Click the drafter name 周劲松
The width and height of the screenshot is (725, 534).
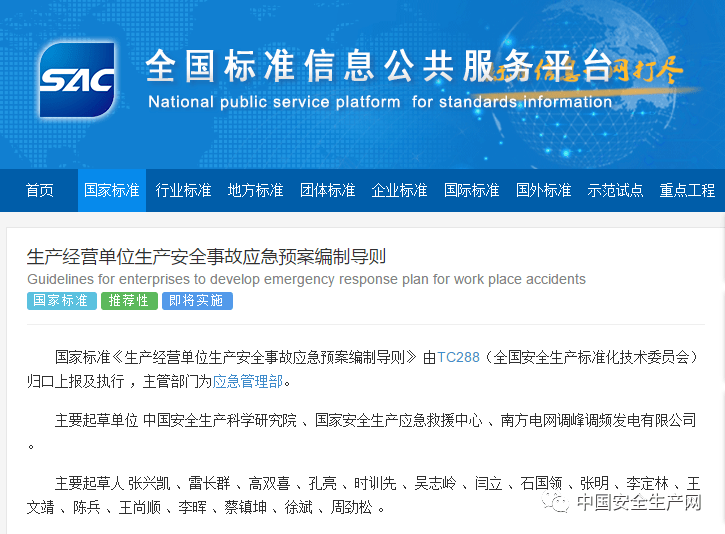coord(351,508)
